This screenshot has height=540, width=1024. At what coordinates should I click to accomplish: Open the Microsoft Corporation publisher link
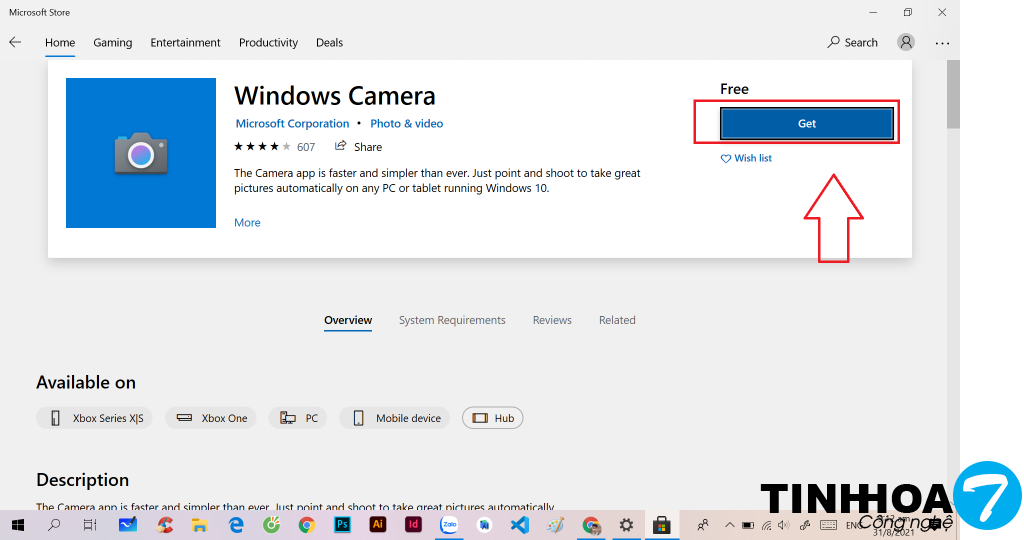292,124
